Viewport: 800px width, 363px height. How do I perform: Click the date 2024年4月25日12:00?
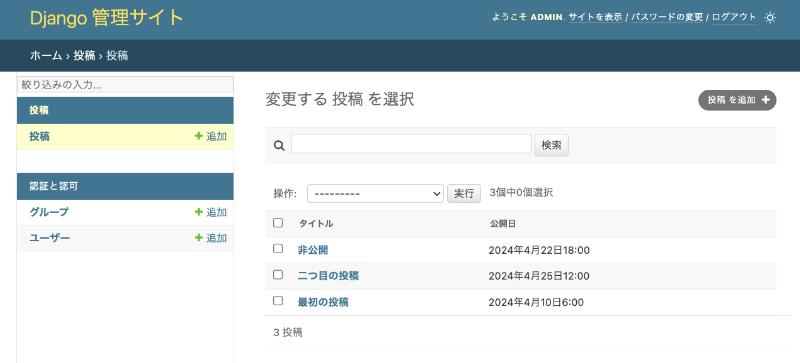click(x=539, y=276)
